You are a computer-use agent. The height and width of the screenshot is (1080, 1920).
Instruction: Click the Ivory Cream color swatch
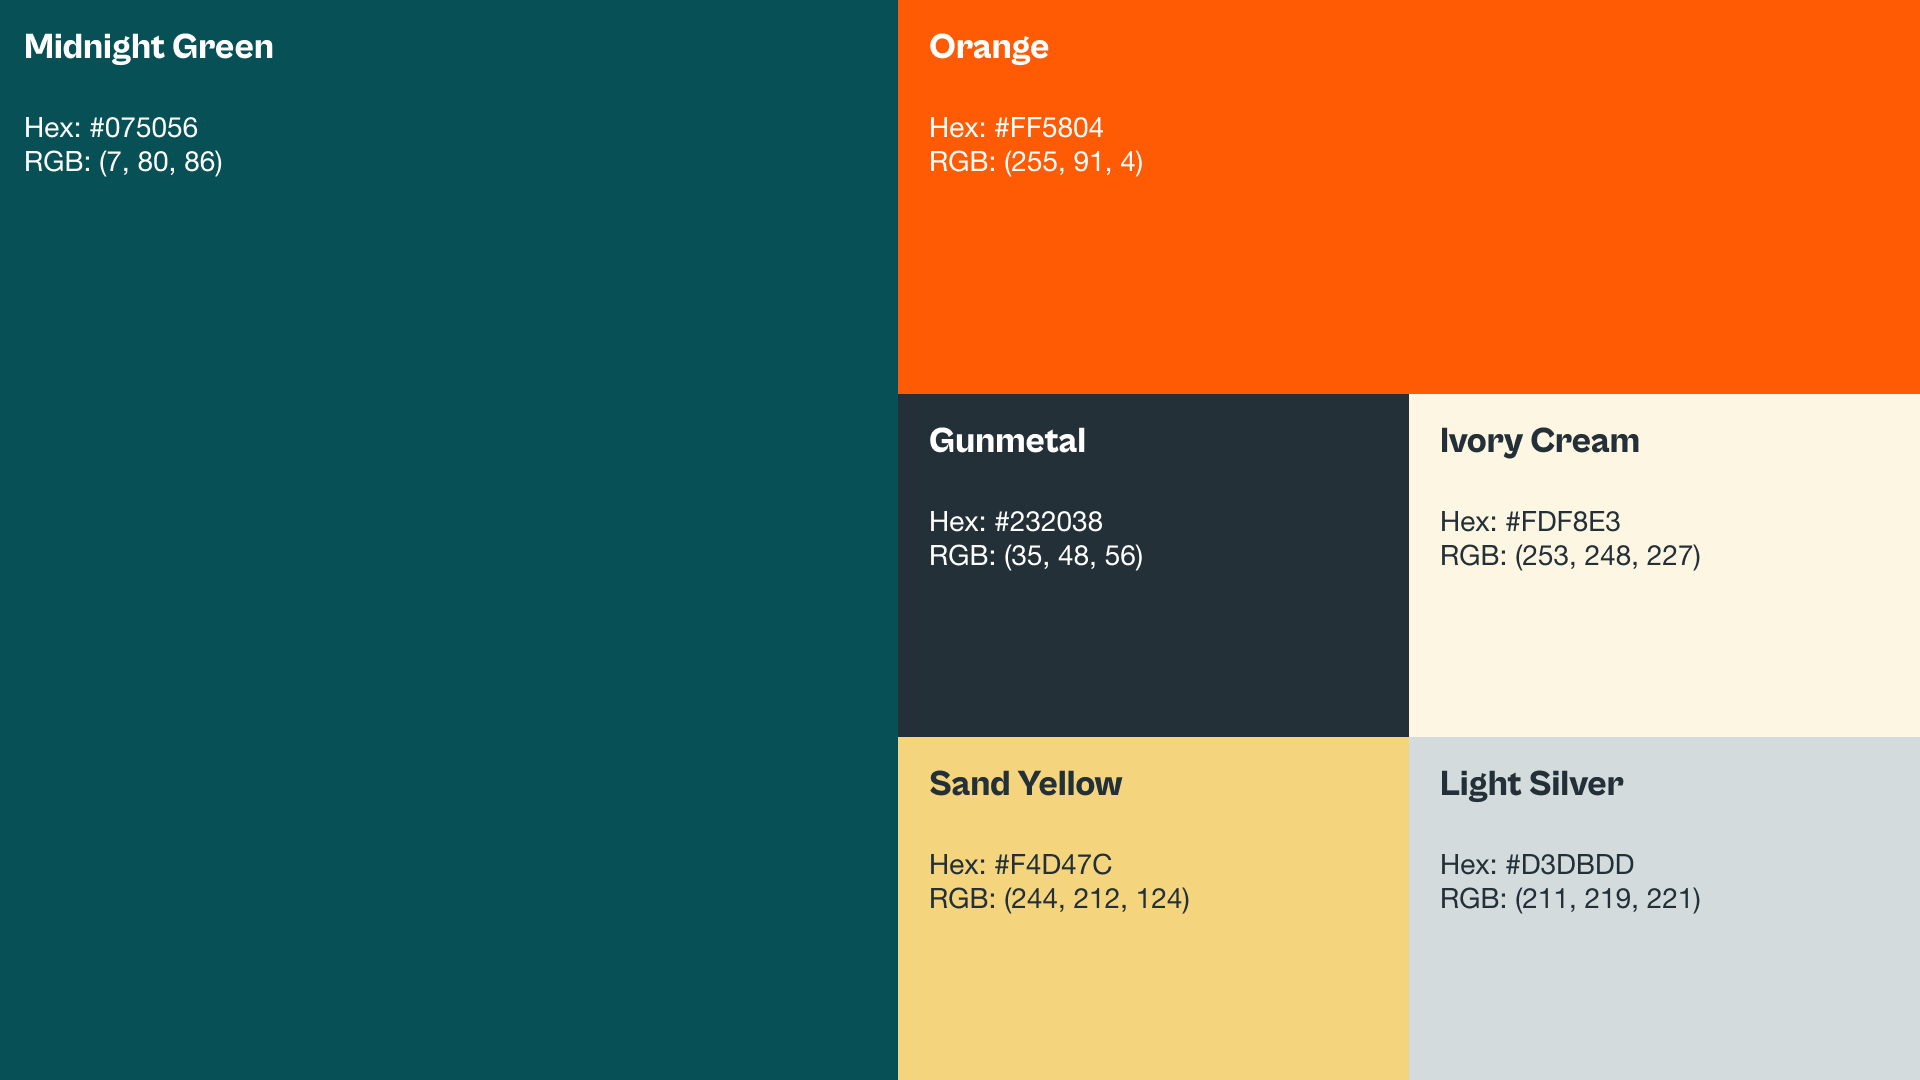tap(1664, 650)
